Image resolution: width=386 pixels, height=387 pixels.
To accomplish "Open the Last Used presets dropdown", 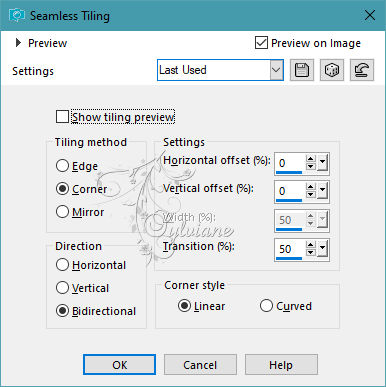I will coord(276,70).
